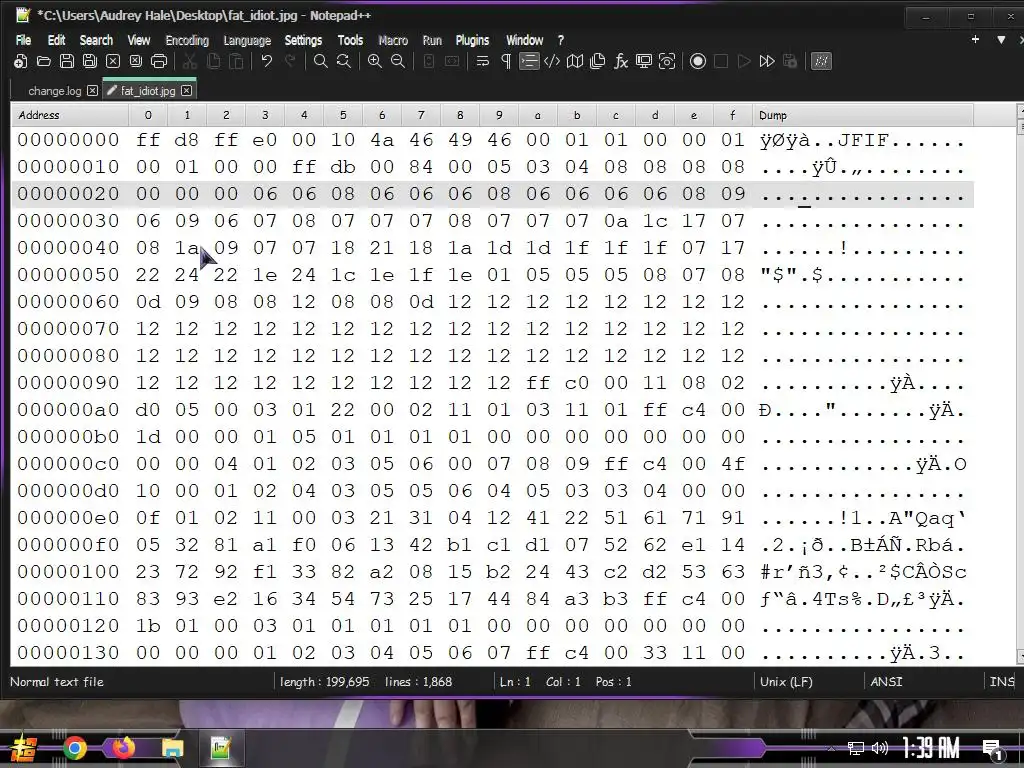This screenshot has width=1024, height=768.
Task: Open the Encoding menu
Action: click(x=187, y=40)
